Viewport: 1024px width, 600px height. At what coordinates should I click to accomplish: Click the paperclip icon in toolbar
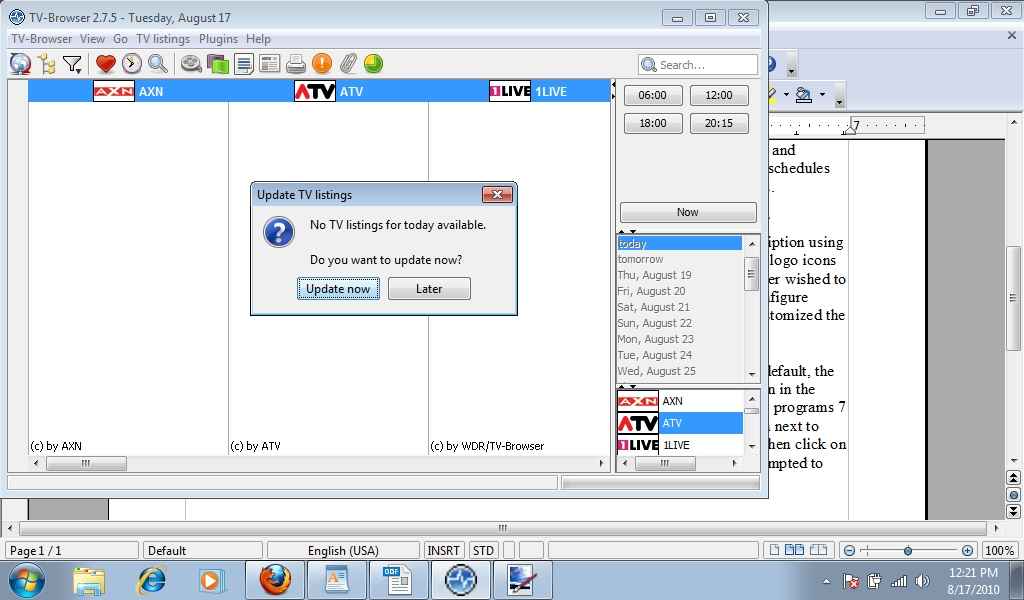(x=347, y=64)
